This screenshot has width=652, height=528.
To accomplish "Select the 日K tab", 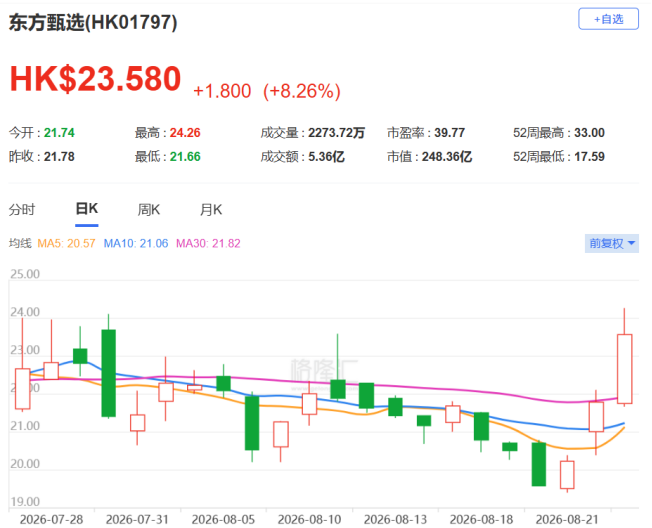I will click(x=86, y=208).
